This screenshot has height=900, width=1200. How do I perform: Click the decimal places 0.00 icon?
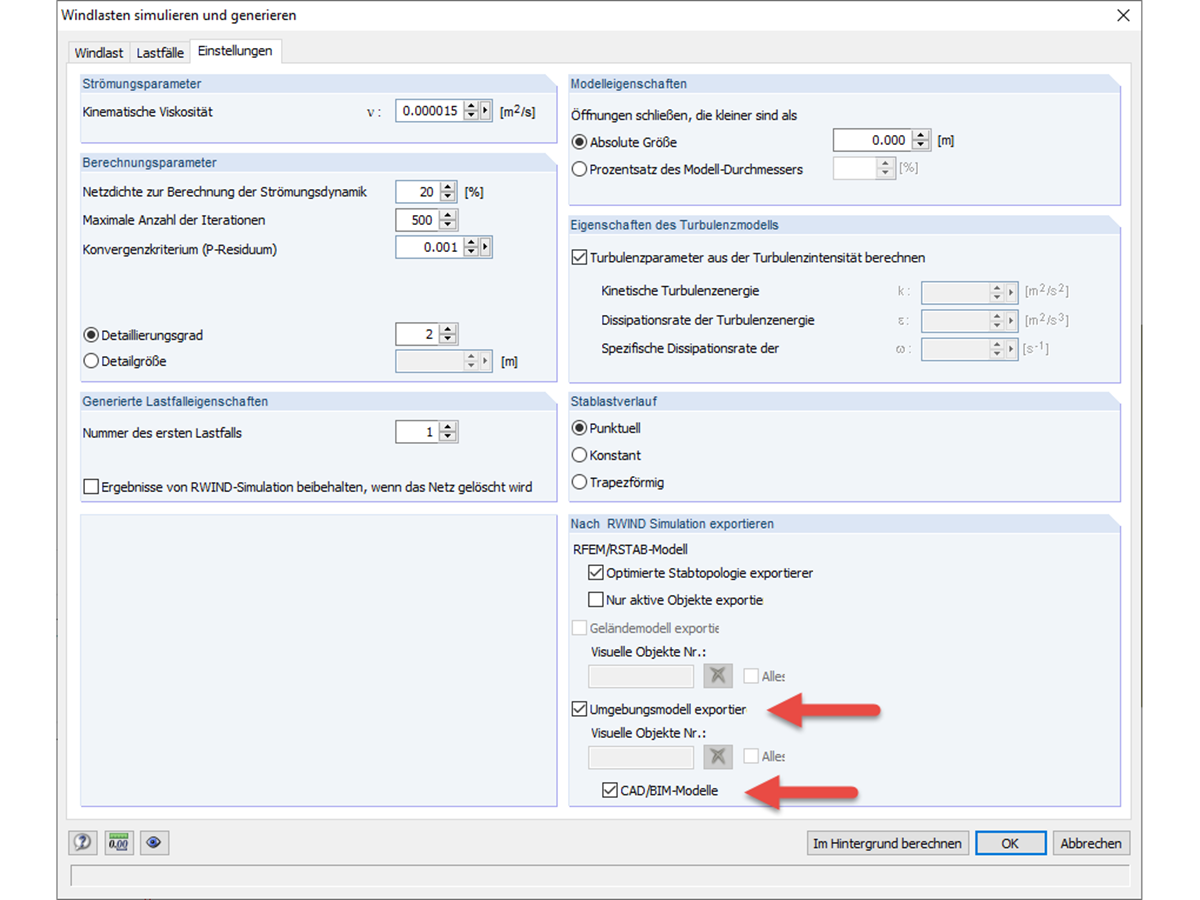coord(118,843)
